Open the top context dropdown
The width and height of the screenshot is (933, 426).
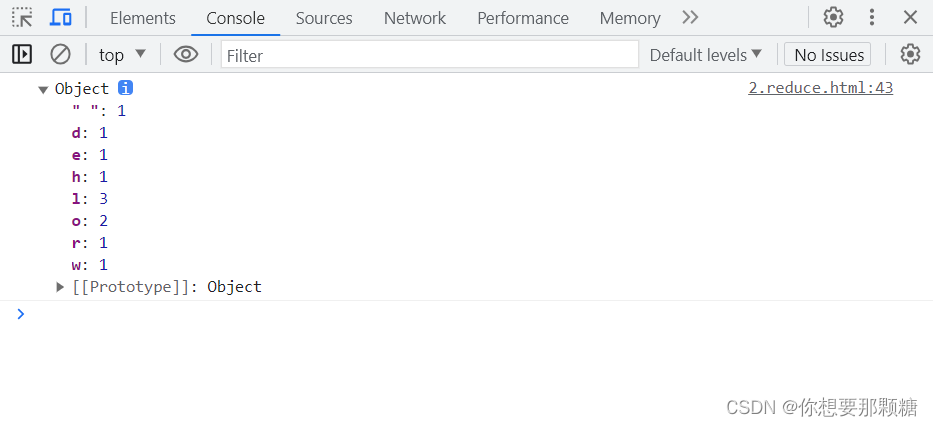(122, 55)
